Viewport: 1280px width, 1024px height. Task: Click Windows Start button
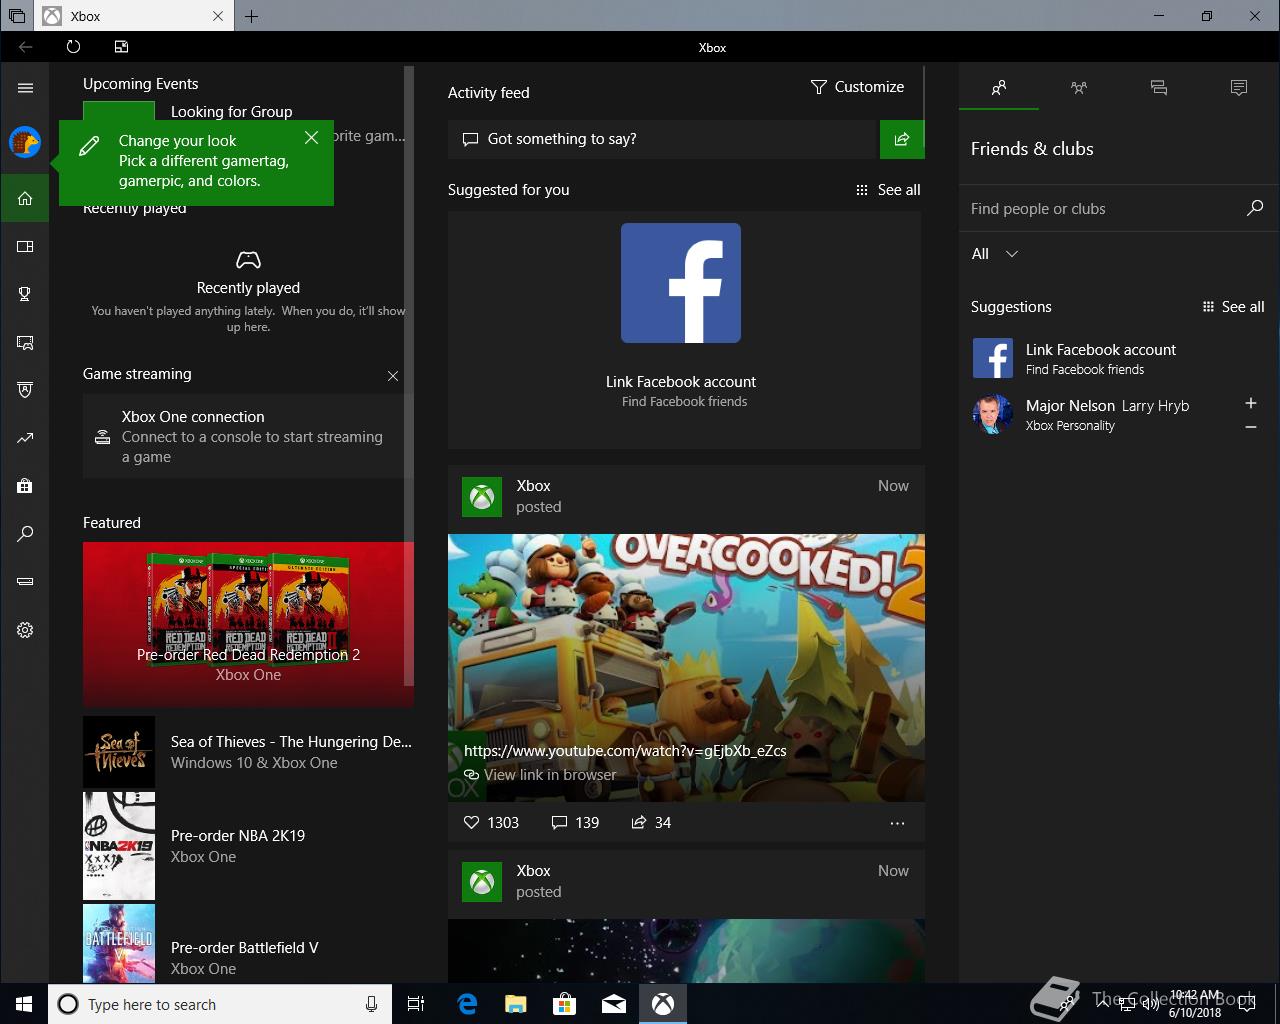24,1004
